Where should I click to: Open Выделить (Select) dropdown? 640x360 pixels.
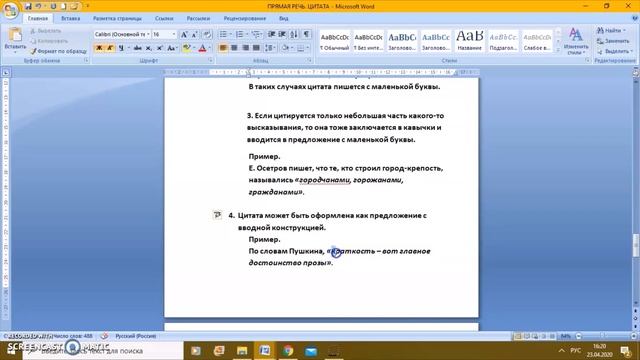pyautogui.click(x=615, y=51)
